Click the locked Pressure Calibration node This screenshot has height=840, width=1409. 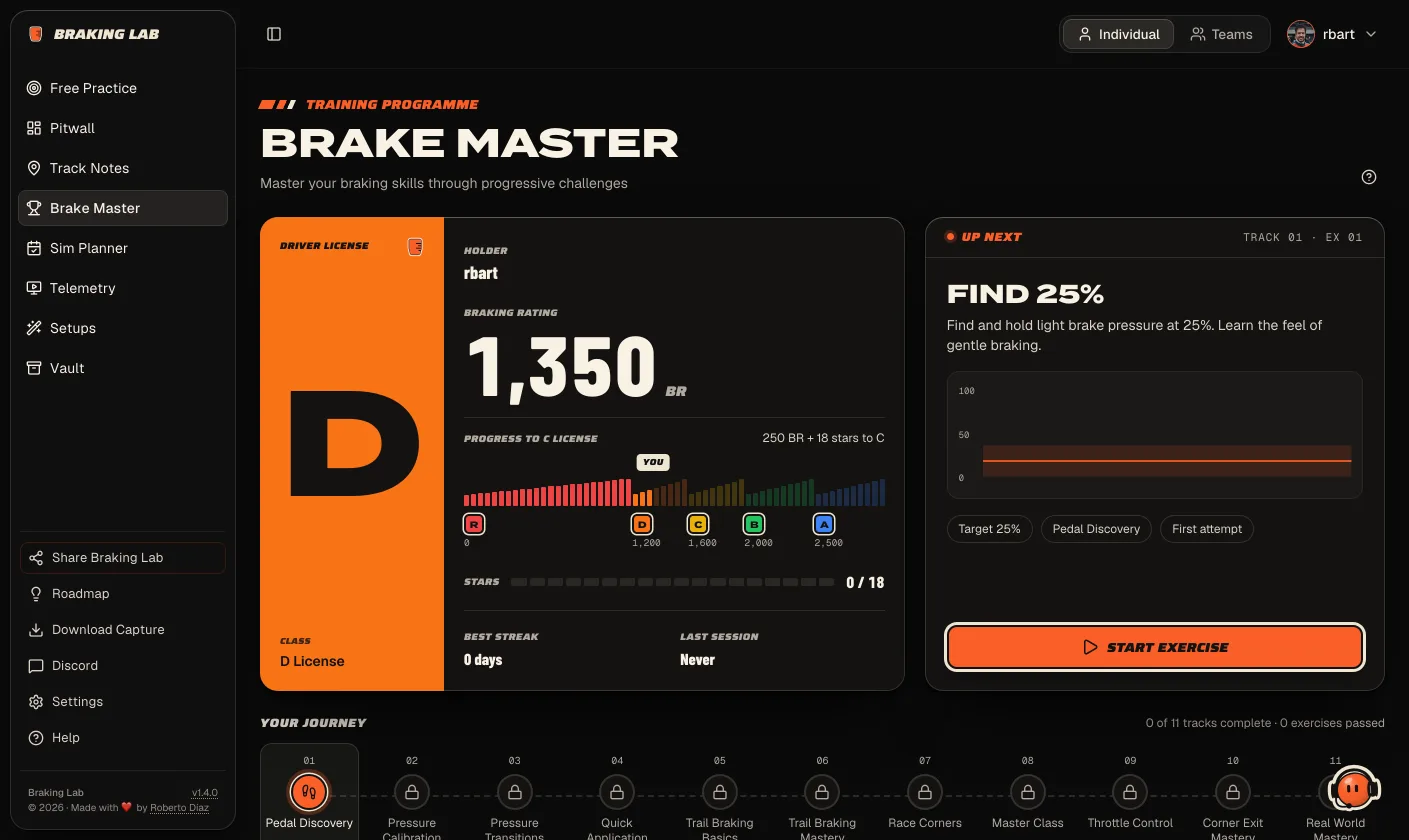pyautogui.click(x=412, y=793)
